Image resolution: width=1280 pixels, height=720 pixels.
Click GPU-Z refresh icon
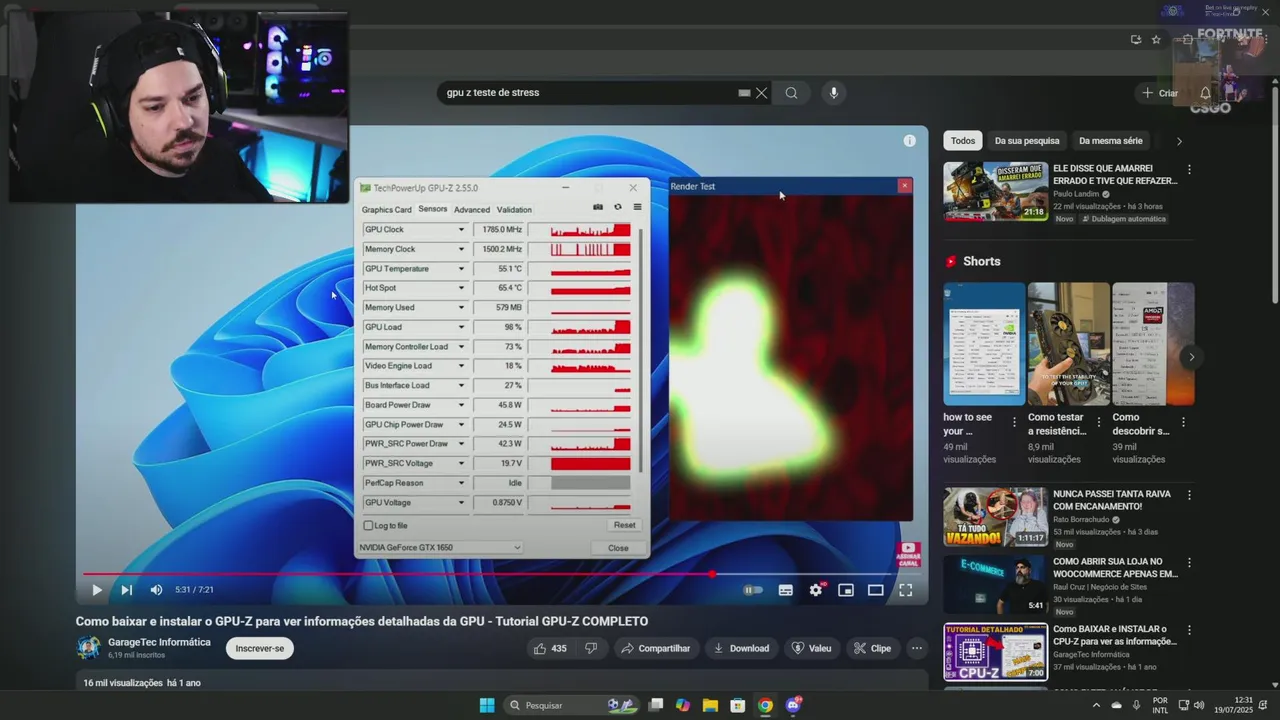click(x=617, y=208)
